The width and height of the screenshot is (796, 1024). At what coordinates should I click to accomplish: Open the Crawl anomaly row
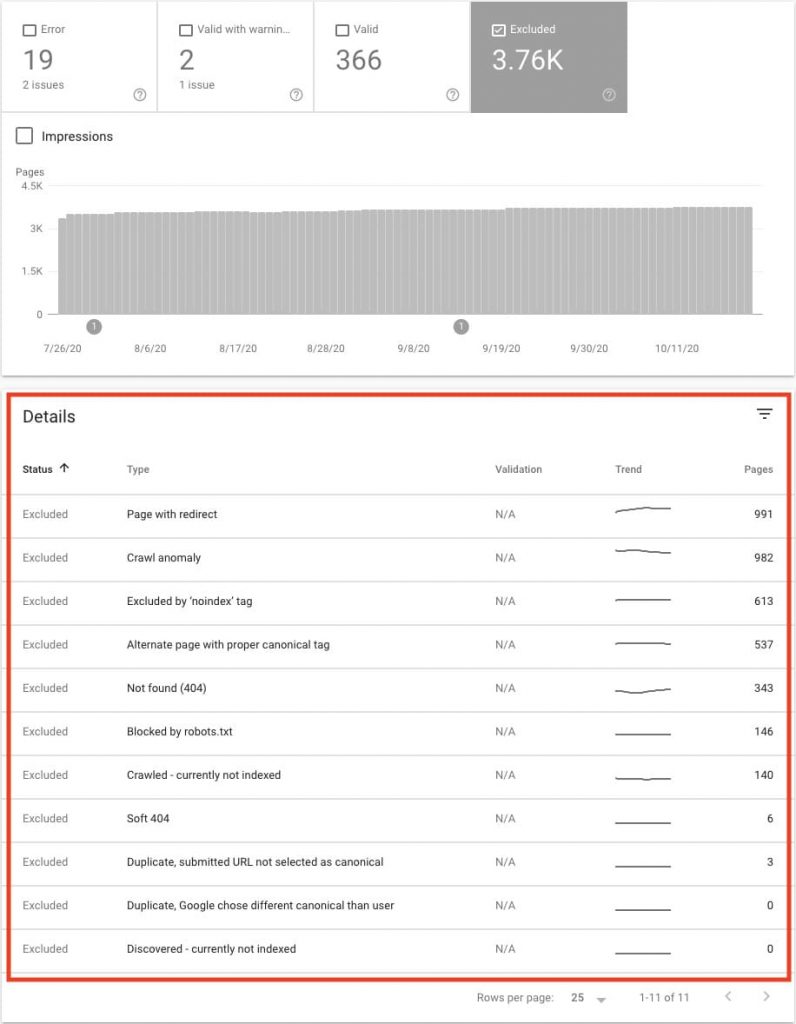tap(164, 557)
